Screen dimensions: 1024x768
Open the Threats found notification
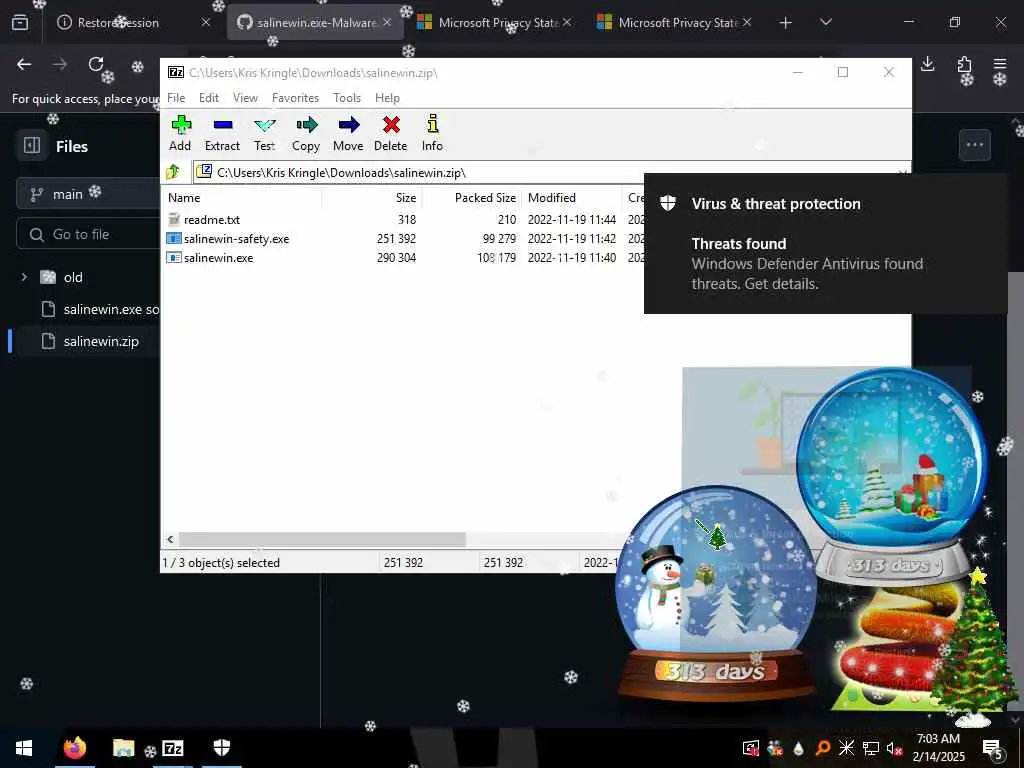pos(825,244)
